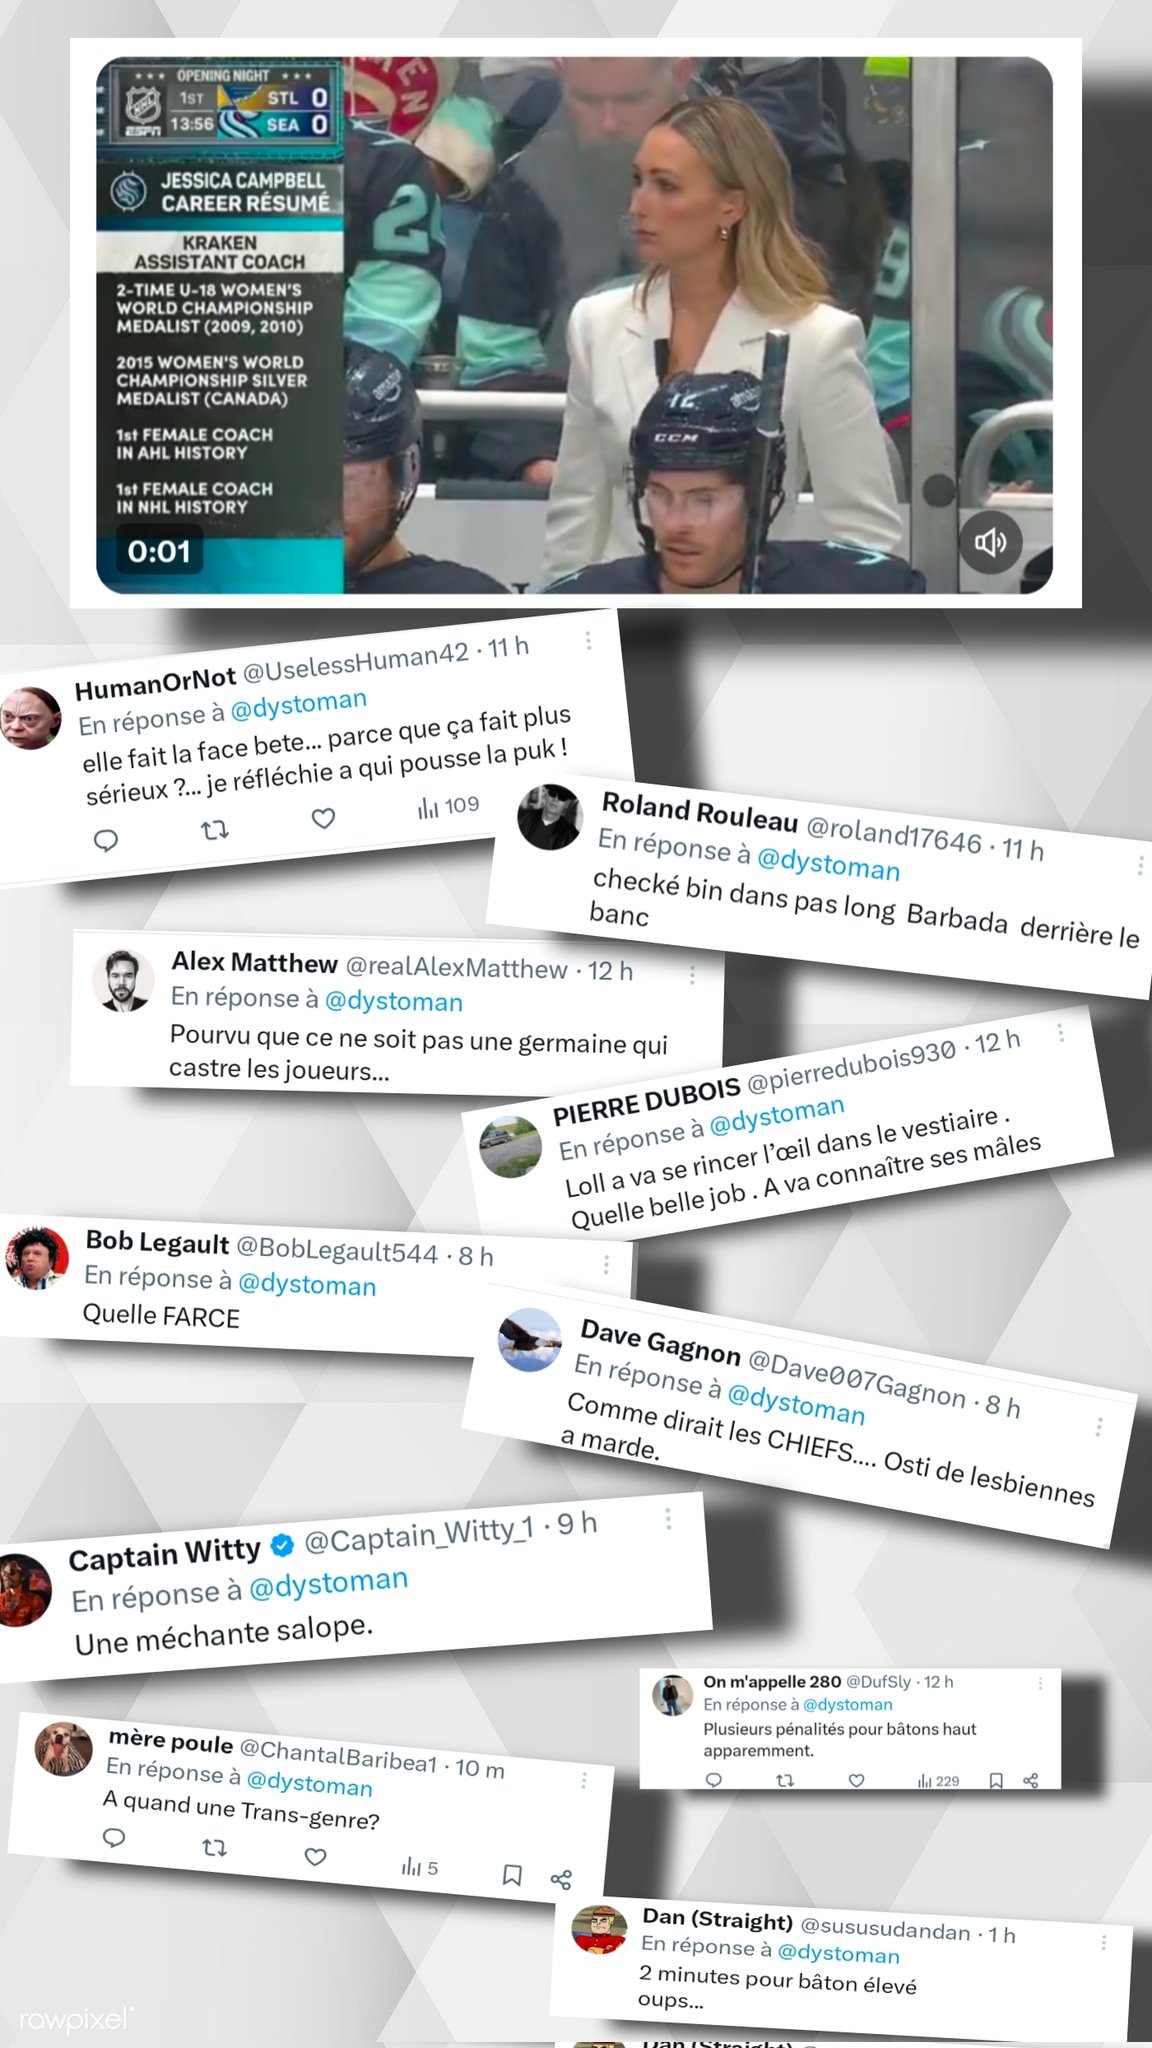Open more options on Captain Witty's tweet
The width and height of the screenshot is (1152, 2048).
[668, 1519]
